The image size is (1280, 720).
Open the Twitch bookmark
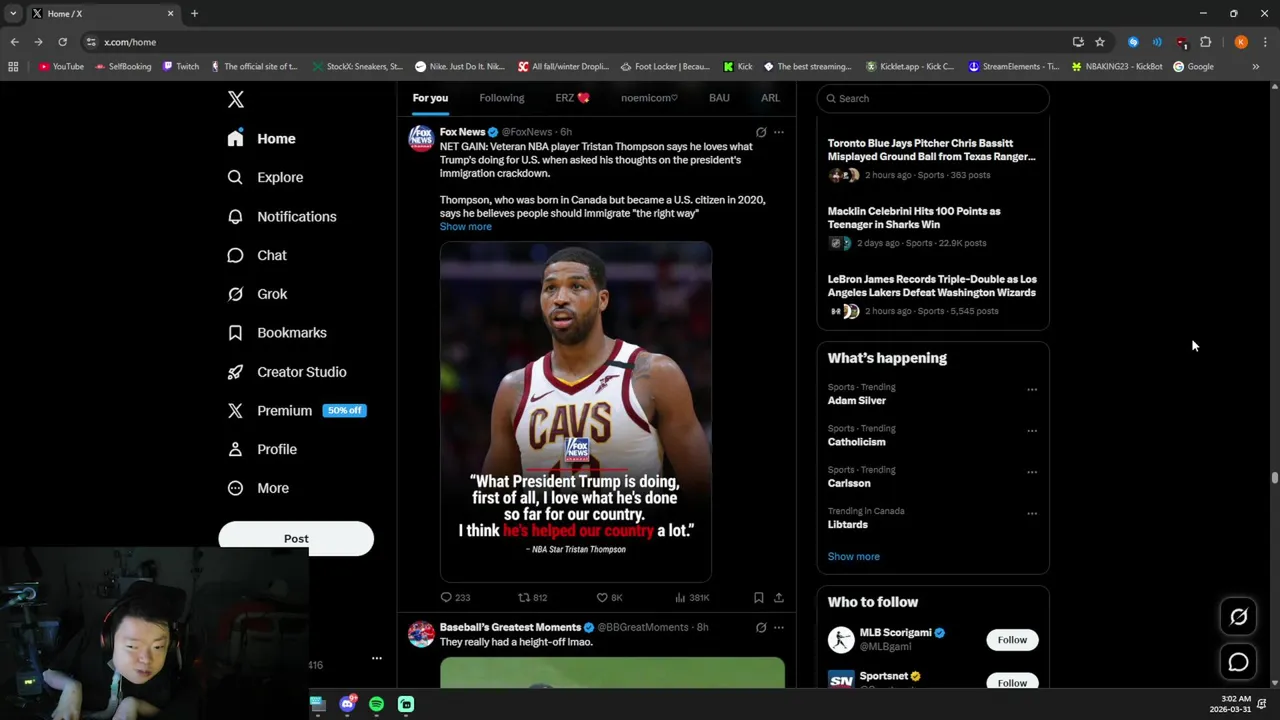(x=181, y=67)
